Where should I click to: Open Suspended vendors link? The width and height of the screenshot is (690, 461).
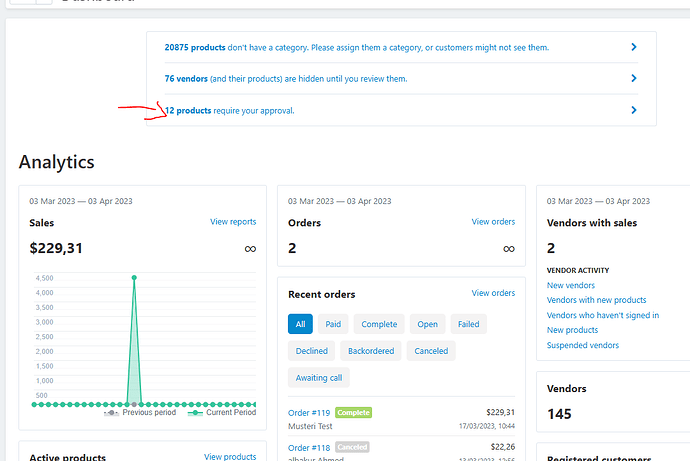pos(583,345)
